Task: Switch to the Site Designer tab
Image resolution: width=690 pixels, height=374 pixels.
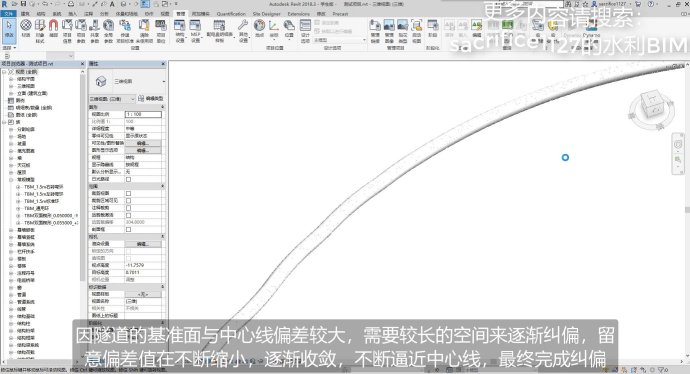Action: pyautogui.click(x=266, y=14)
